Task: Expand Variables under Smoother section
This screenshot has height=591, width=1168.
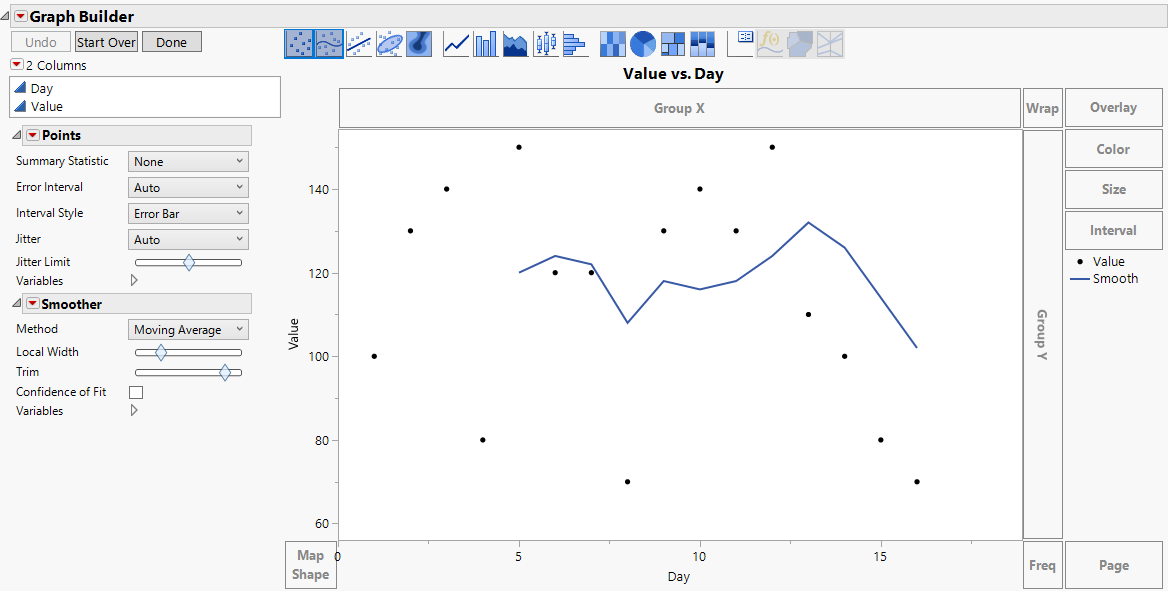Action: 135,410
